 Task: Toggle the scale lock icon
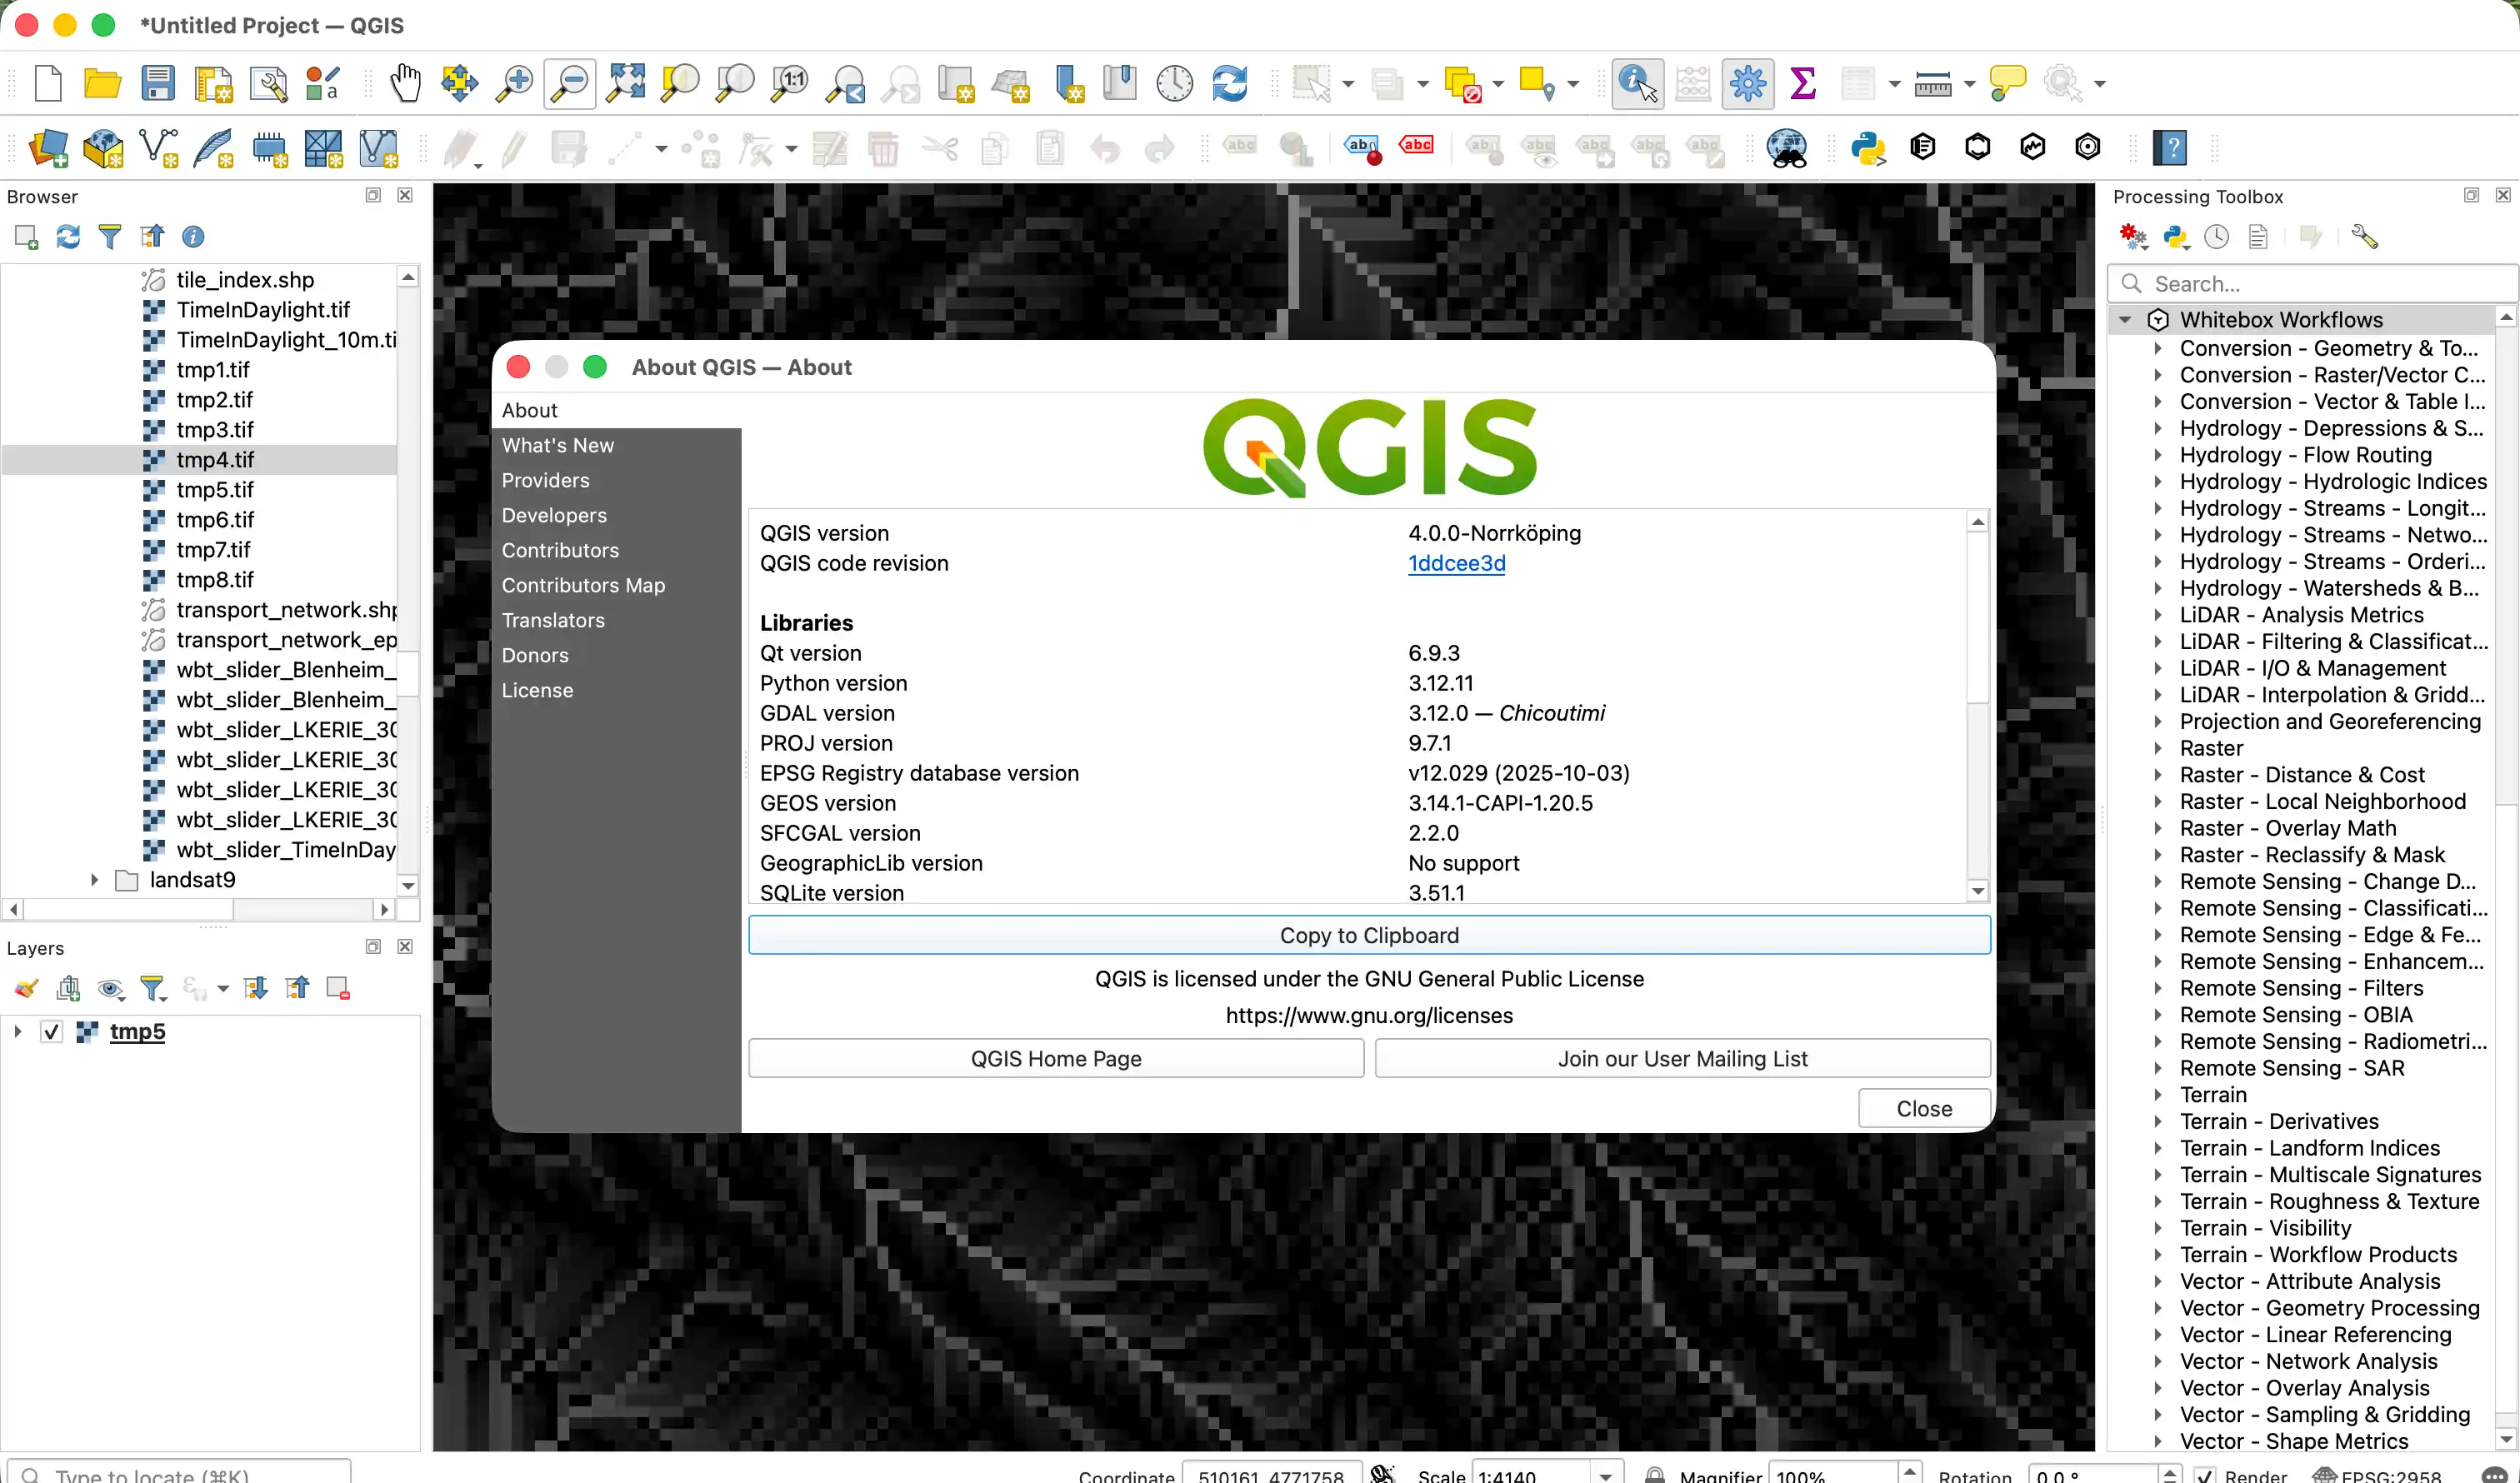1655,1474
